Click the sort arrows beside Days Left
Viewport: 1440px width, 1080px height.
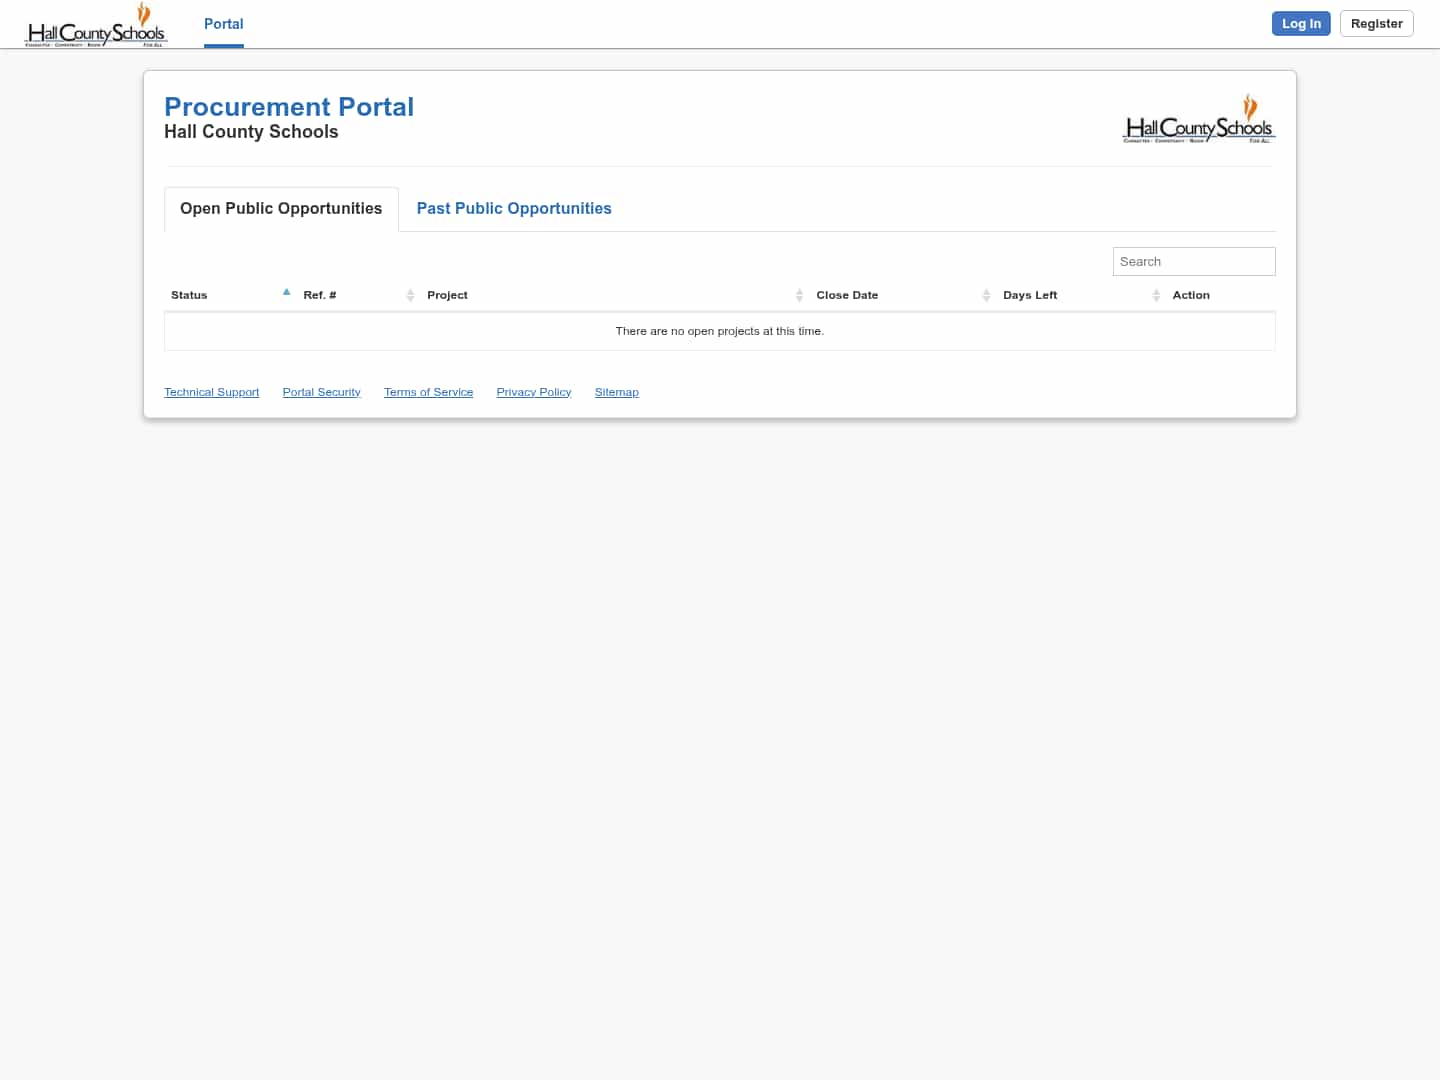pos(1157,295)
